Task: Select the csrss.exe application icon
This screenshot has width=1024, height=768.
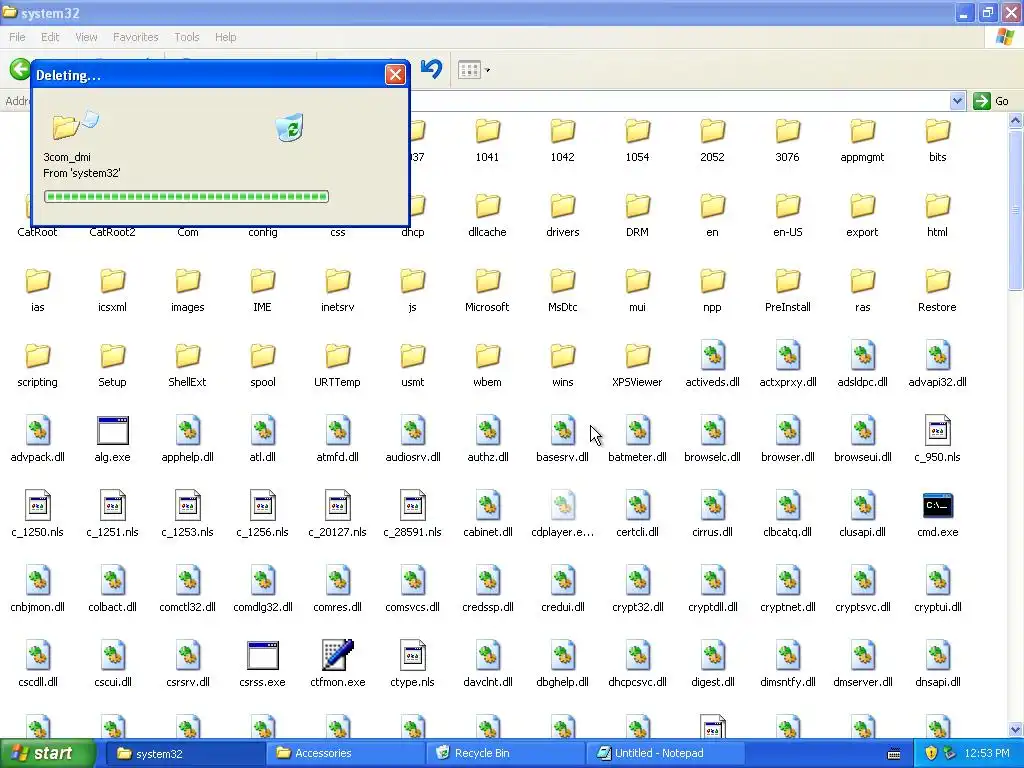Action: (x=263, y=655)
